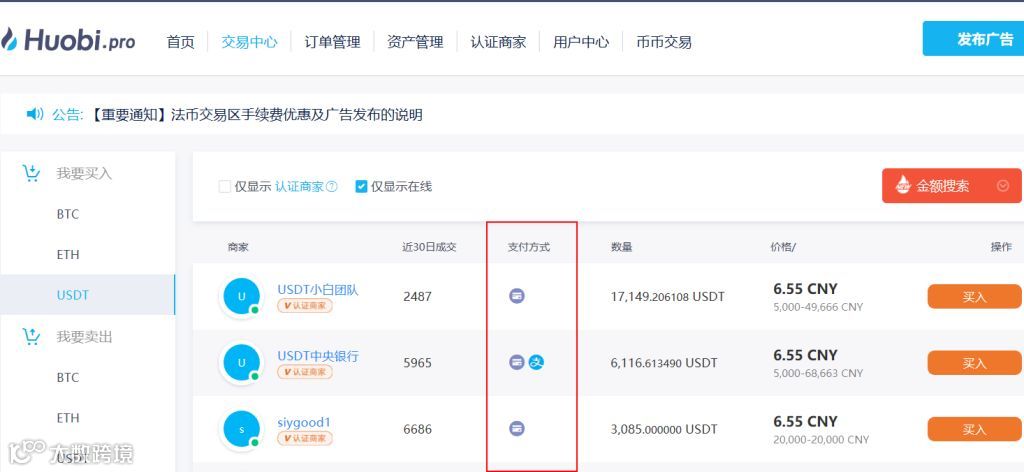1024x472 pixels.
Task: Click the 认证商家 badge under USDT中央银行
Action: [305, 371]
